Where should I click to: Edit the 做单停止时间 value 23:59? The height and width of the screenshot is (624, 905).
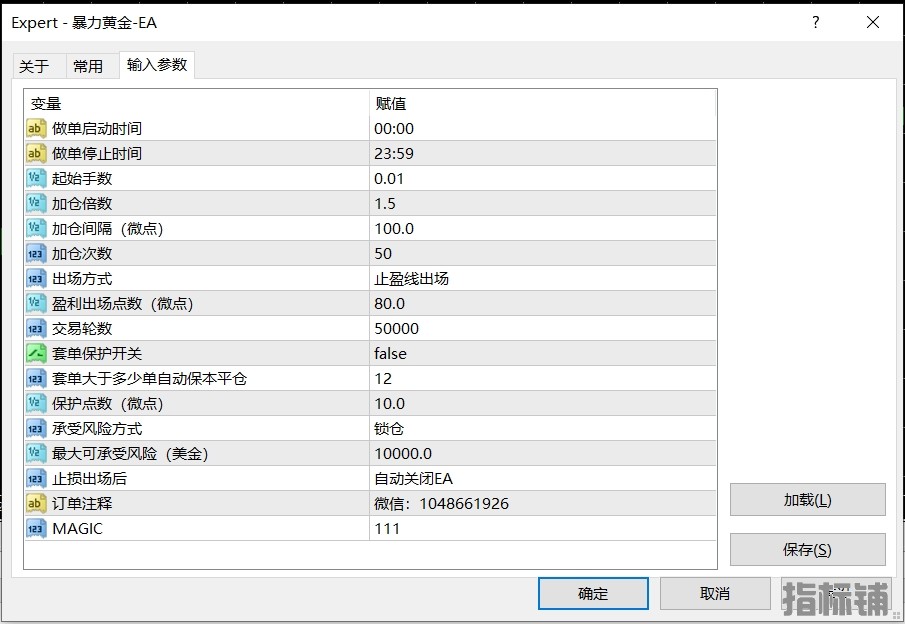pos(543,154)
